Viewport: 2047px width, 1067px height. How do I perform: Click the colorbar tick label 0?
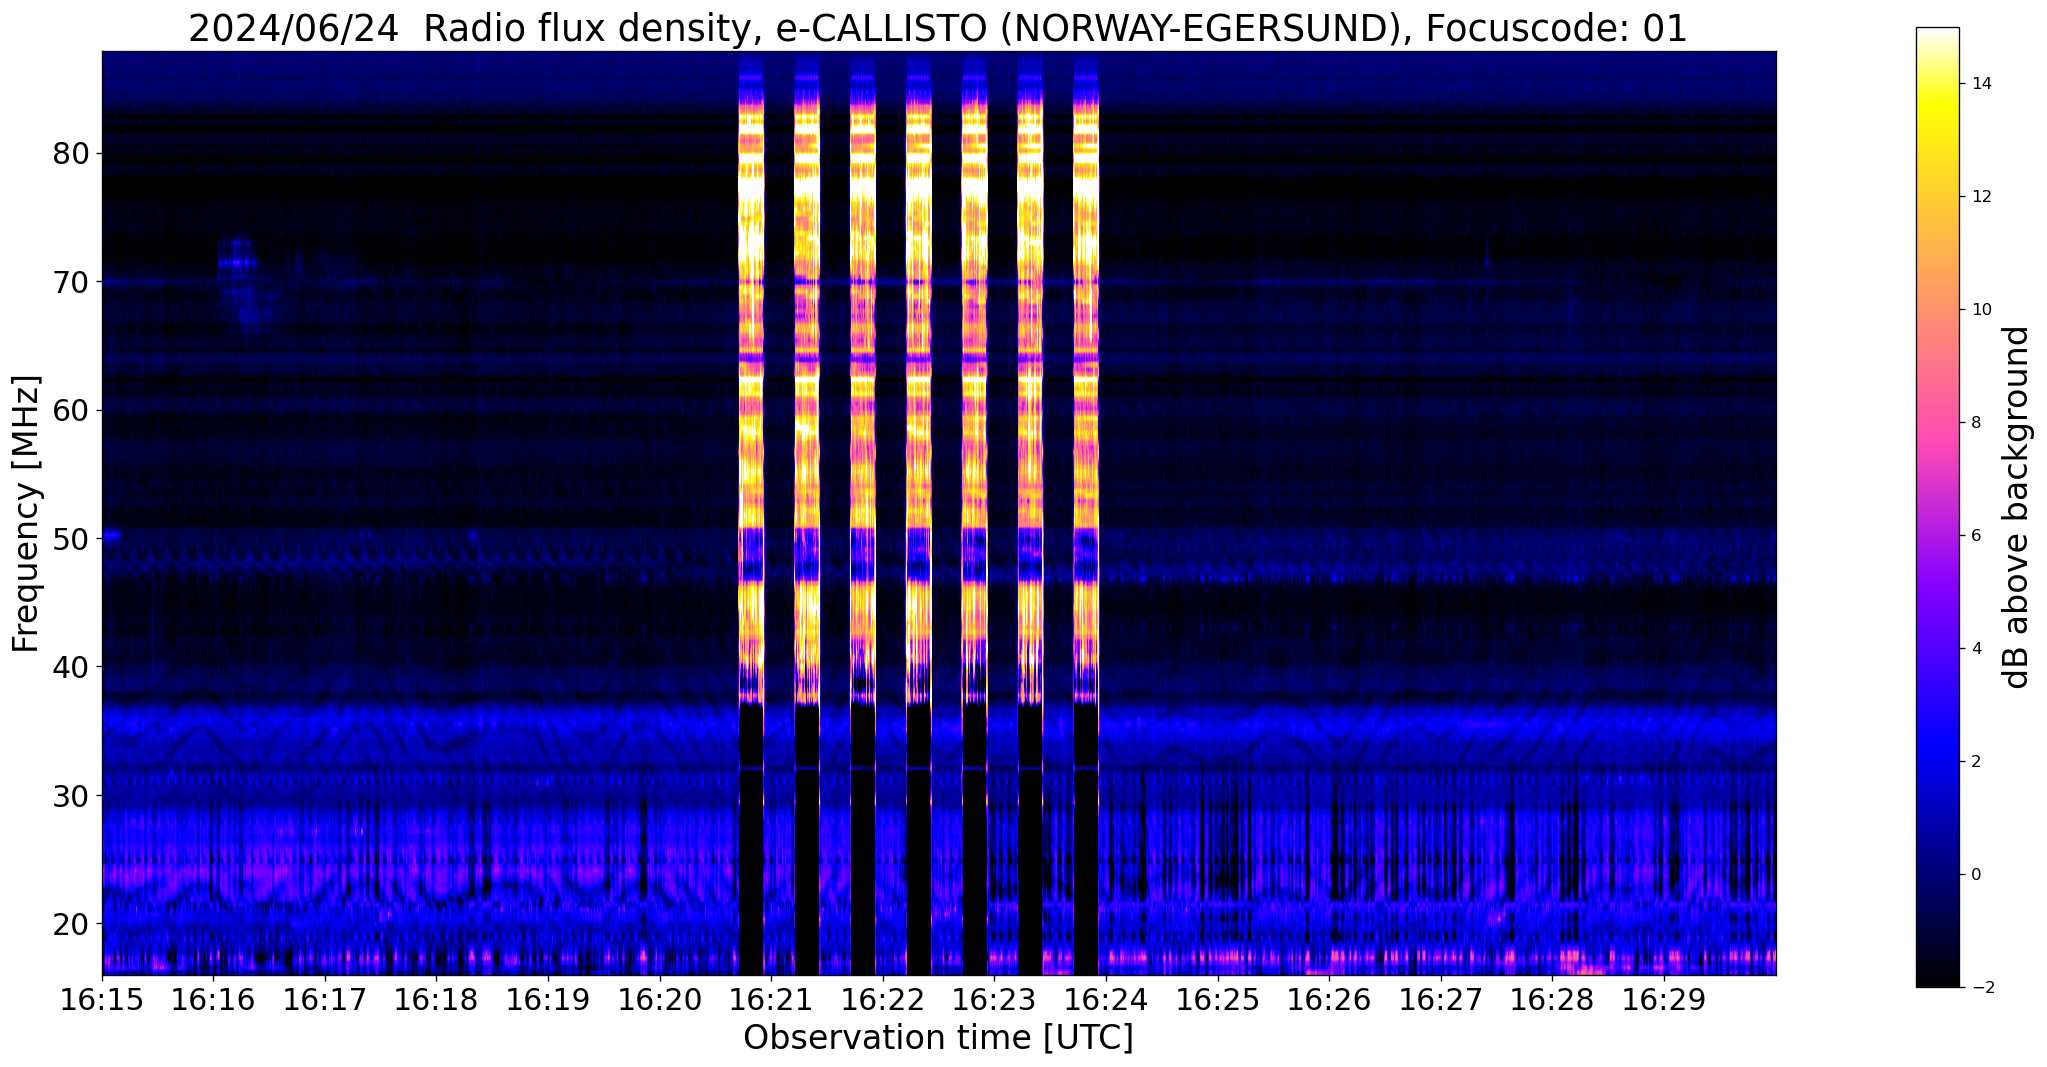tap(1975, 875)
